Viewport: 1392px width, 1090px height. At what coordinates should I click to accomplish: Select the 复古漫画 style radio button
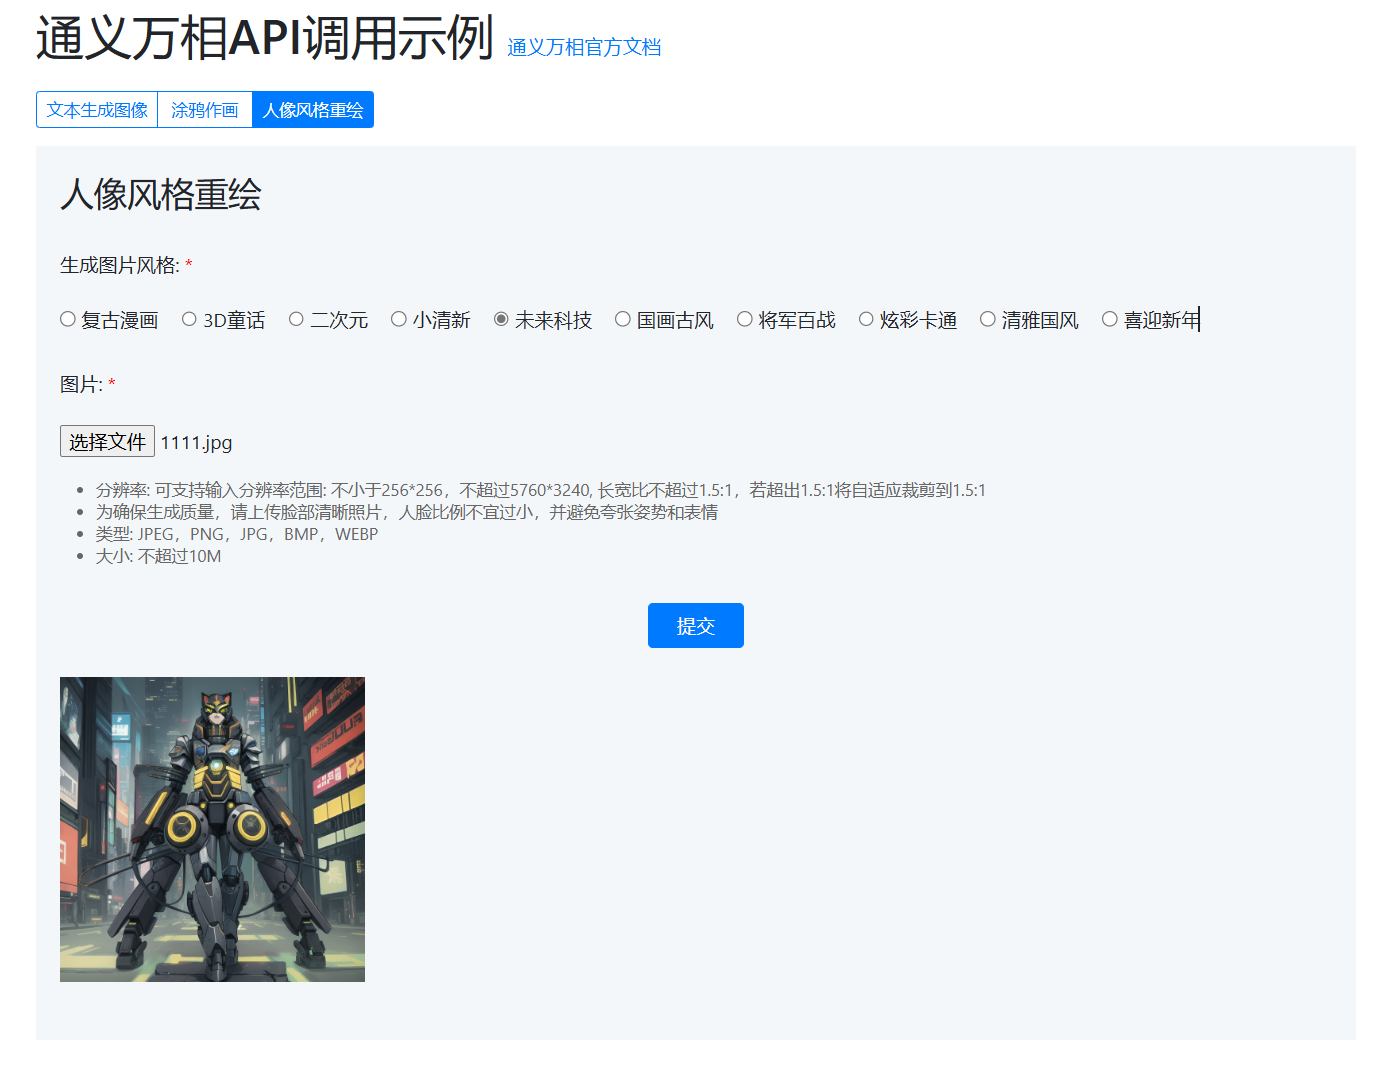[x=68, y=319]
